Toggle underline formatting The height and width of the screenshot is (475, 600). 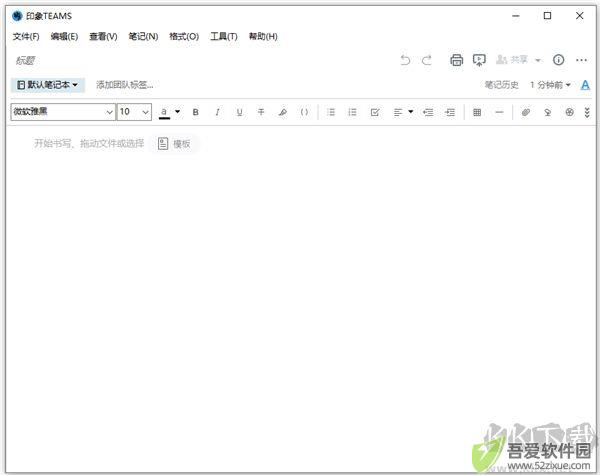(x=239, y=112)
